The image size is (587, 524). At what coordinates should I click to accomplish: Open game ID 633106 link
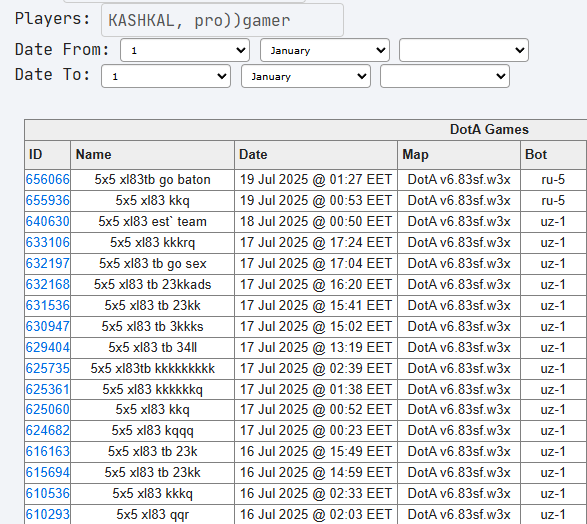pyautogui.click(x=48, y=243)
